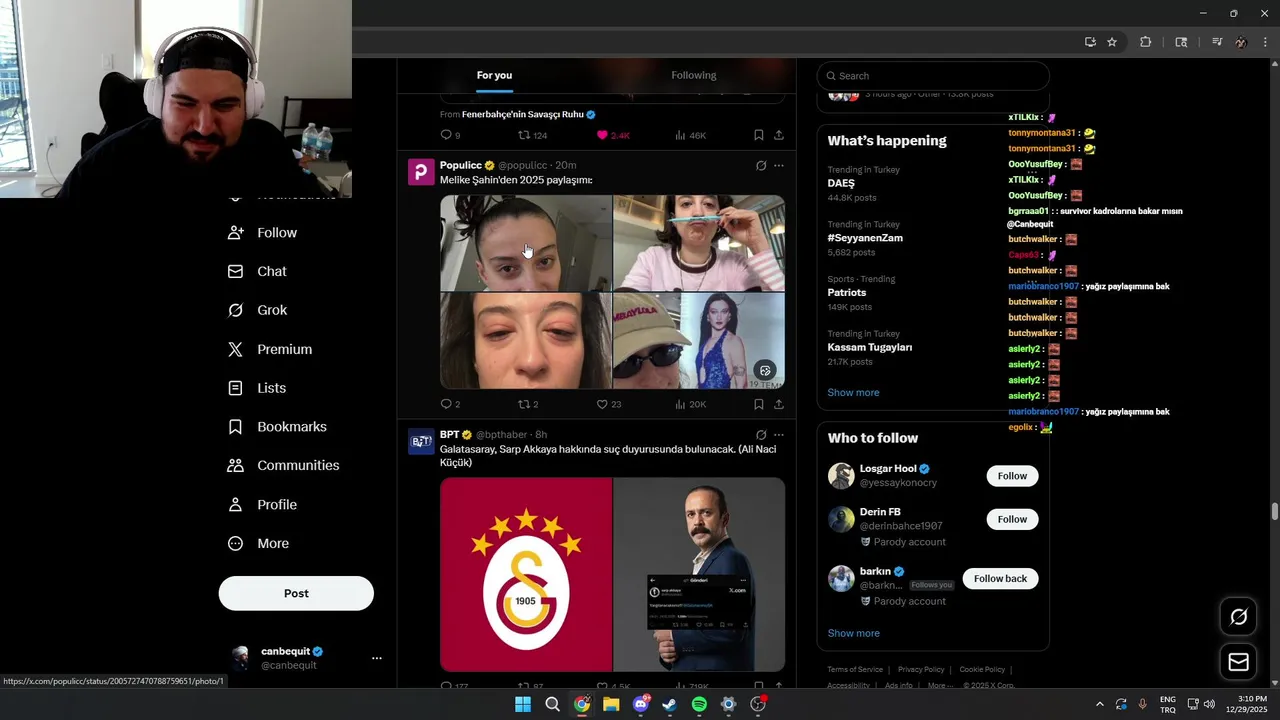Open Profile in the sidebar
This screenshot has width=1280, height=720.
(x=263, y=505)
